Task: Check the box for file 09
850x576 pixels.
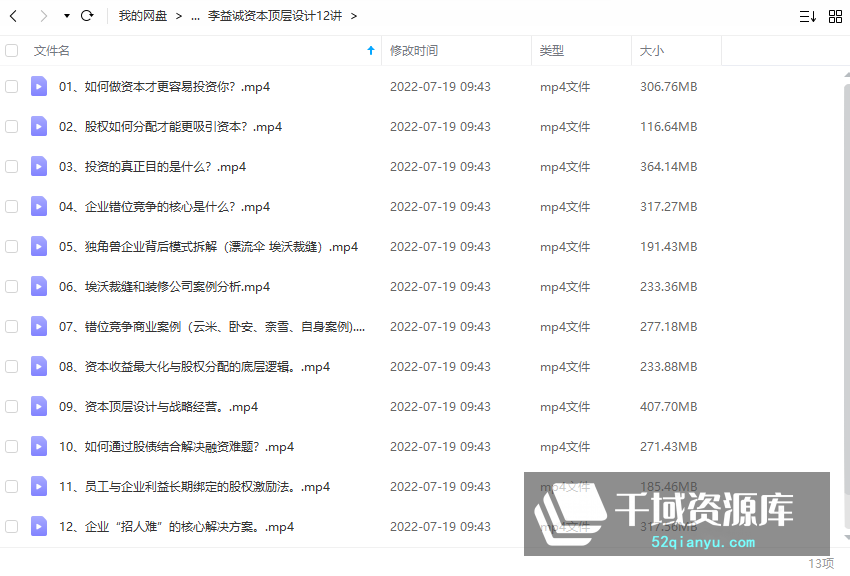Action: [11, 407]
